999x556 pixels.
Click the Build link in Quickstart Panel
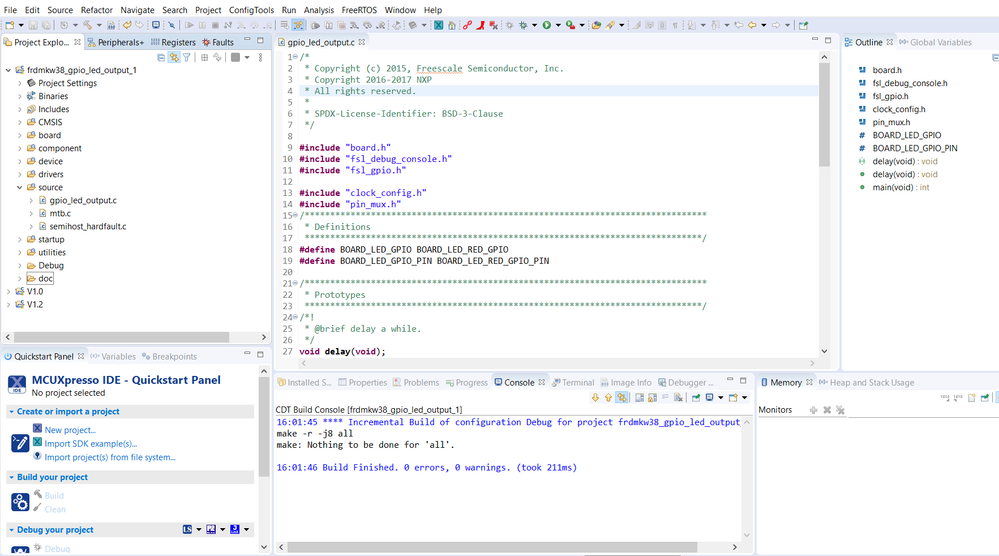tap(54, 495)
